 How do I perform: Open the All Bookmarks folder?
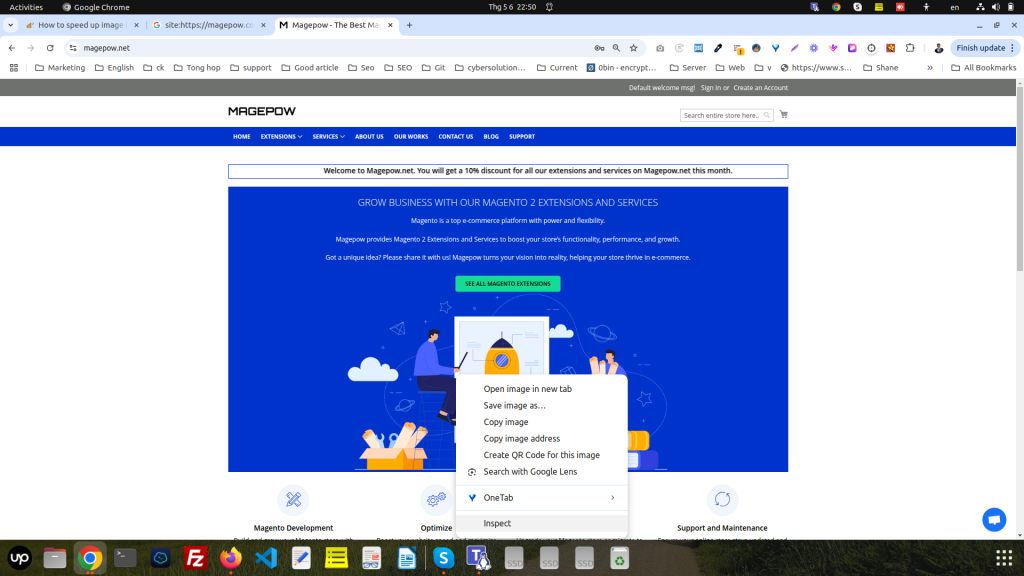coord(984,67)
